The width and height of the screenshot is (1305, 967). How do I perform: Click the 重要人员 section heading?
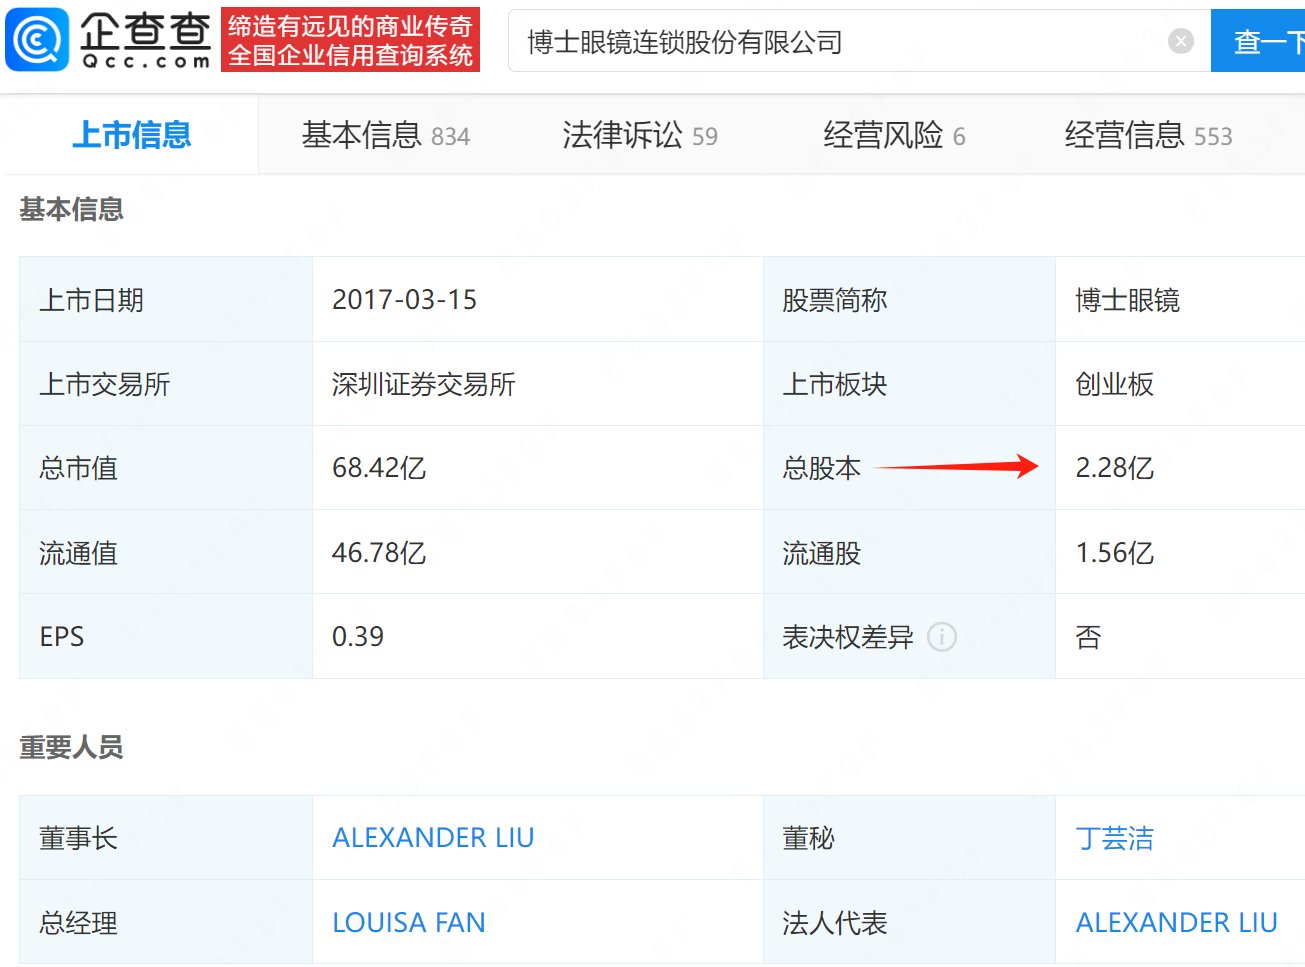tap(71, 747)
